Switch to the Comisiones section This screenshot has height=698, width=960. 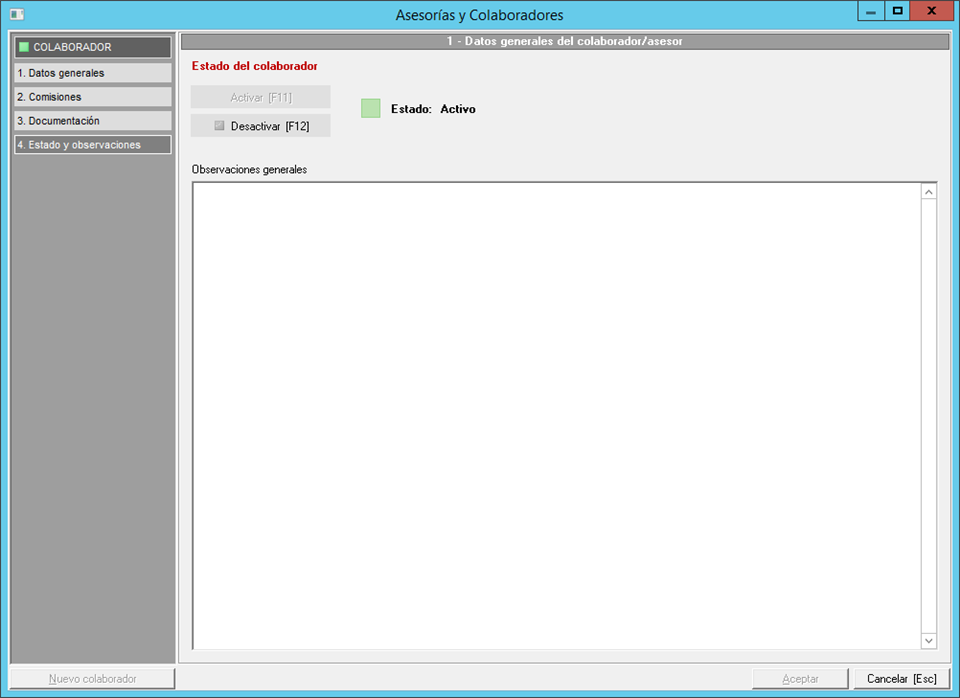pyautogui.click(x=92, y=97)
